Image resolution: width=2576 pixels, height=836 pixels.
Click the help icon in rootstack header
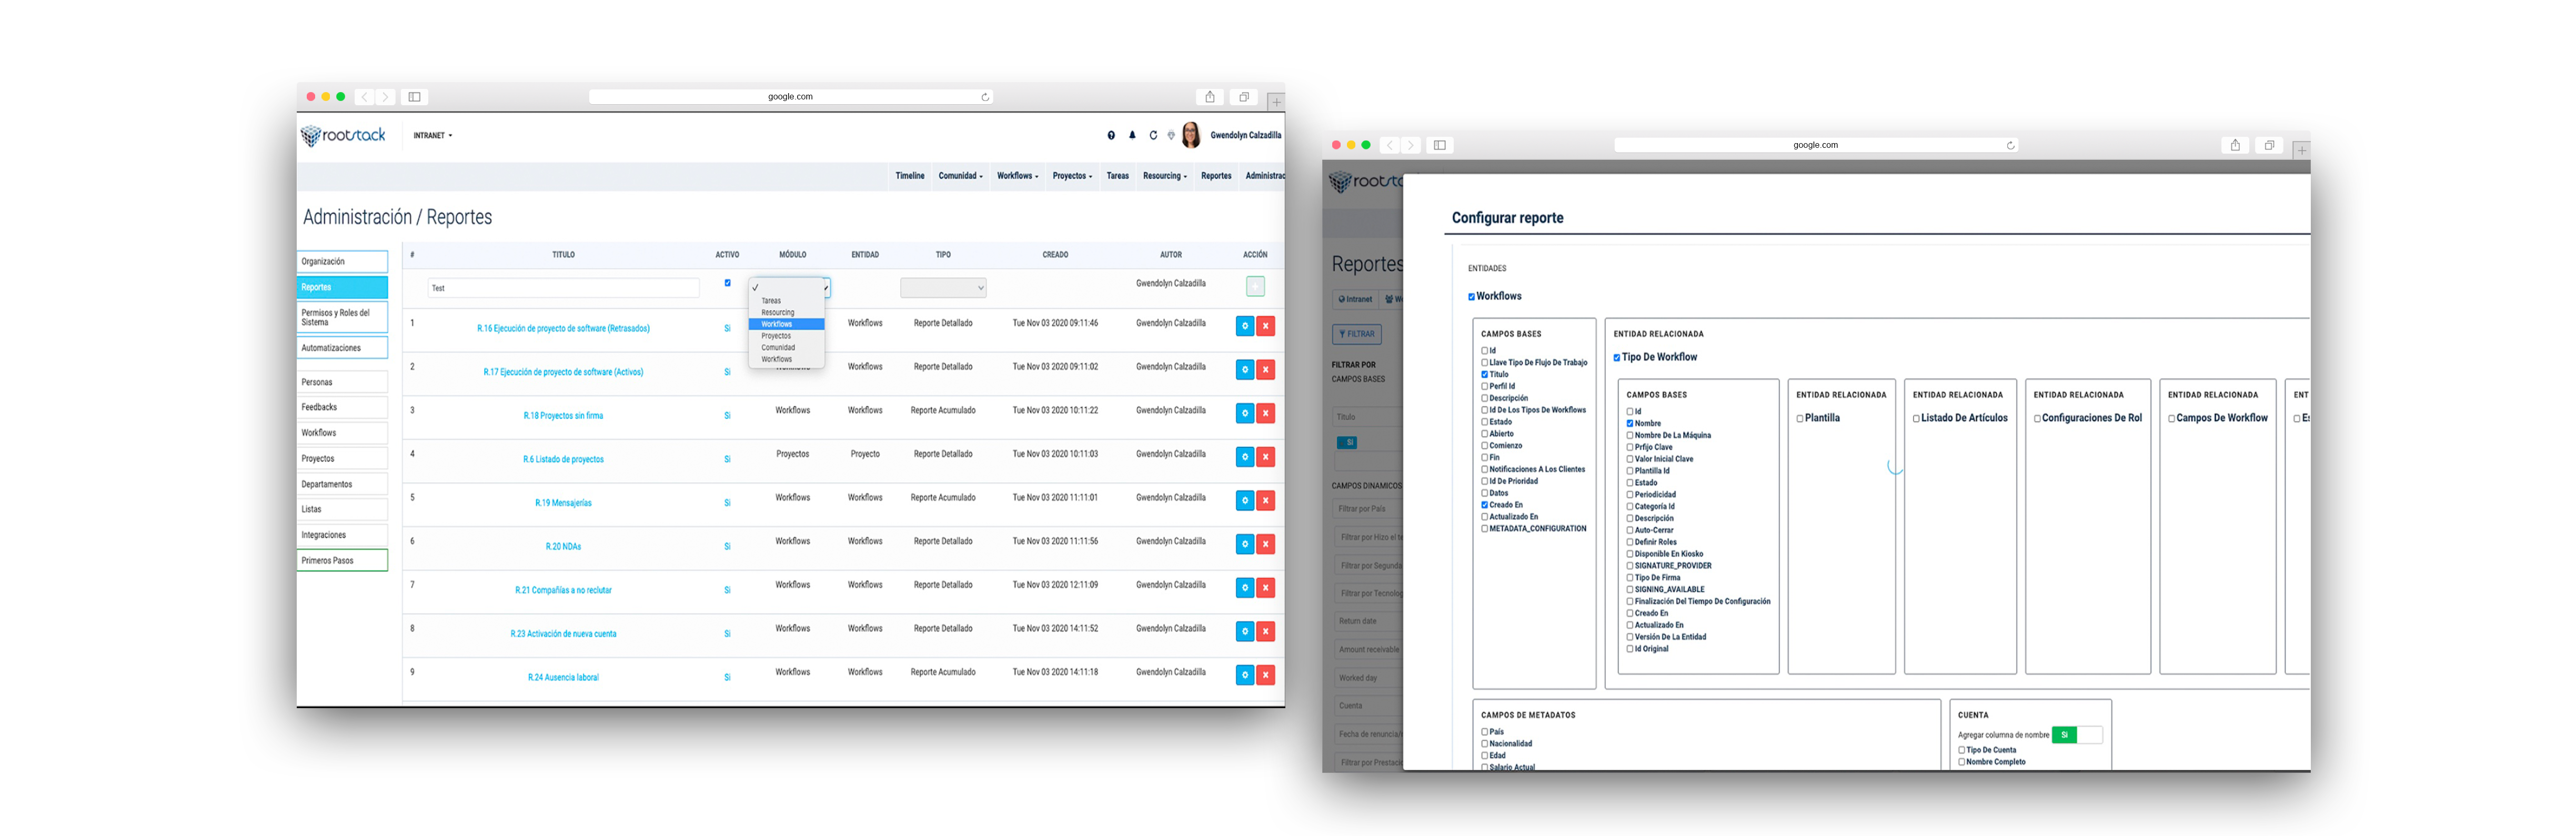tap(1111, 135)
